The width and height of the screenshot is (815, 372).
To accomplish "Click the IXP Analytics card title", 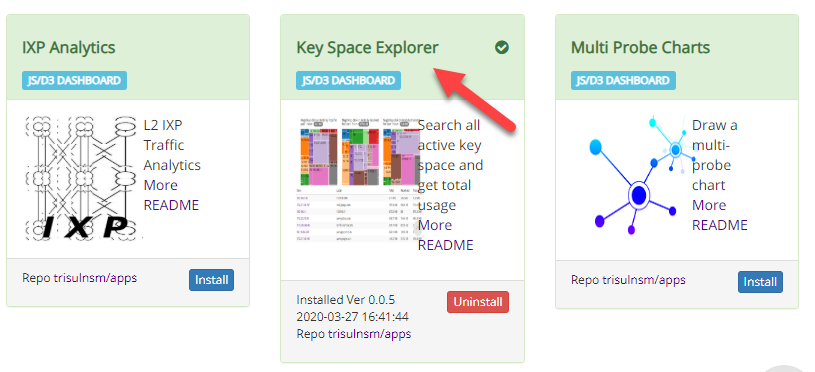I will [x=69, y=48].
